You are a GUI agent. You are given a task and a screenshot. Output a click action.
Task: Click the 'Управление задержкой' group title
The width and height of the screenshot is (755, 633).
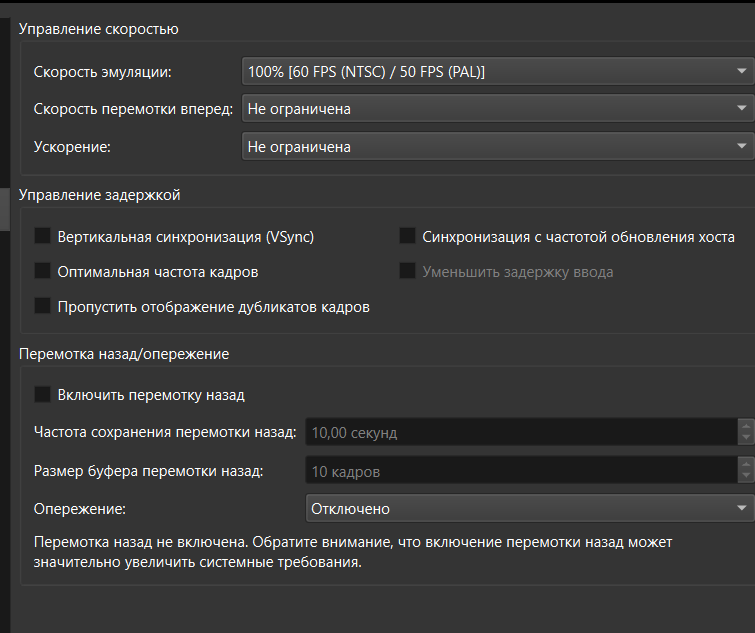coord(100,195)
